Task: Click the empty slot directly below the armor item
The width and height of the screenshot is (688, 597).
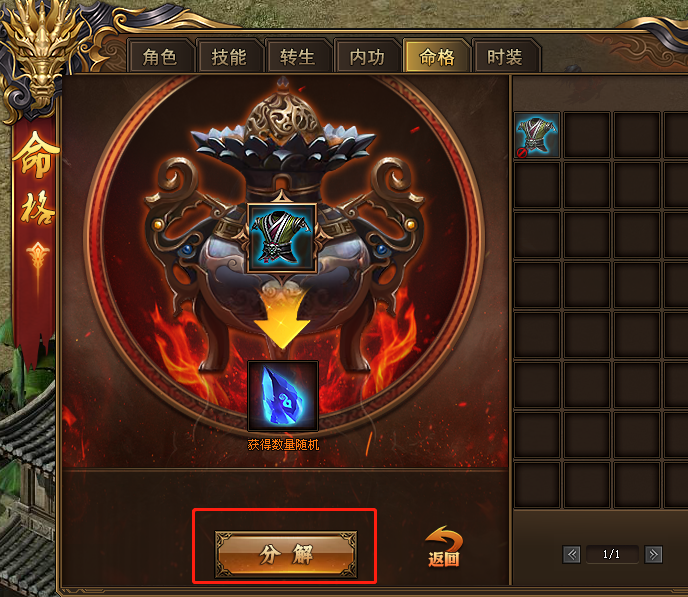Action: pos(537,185)
